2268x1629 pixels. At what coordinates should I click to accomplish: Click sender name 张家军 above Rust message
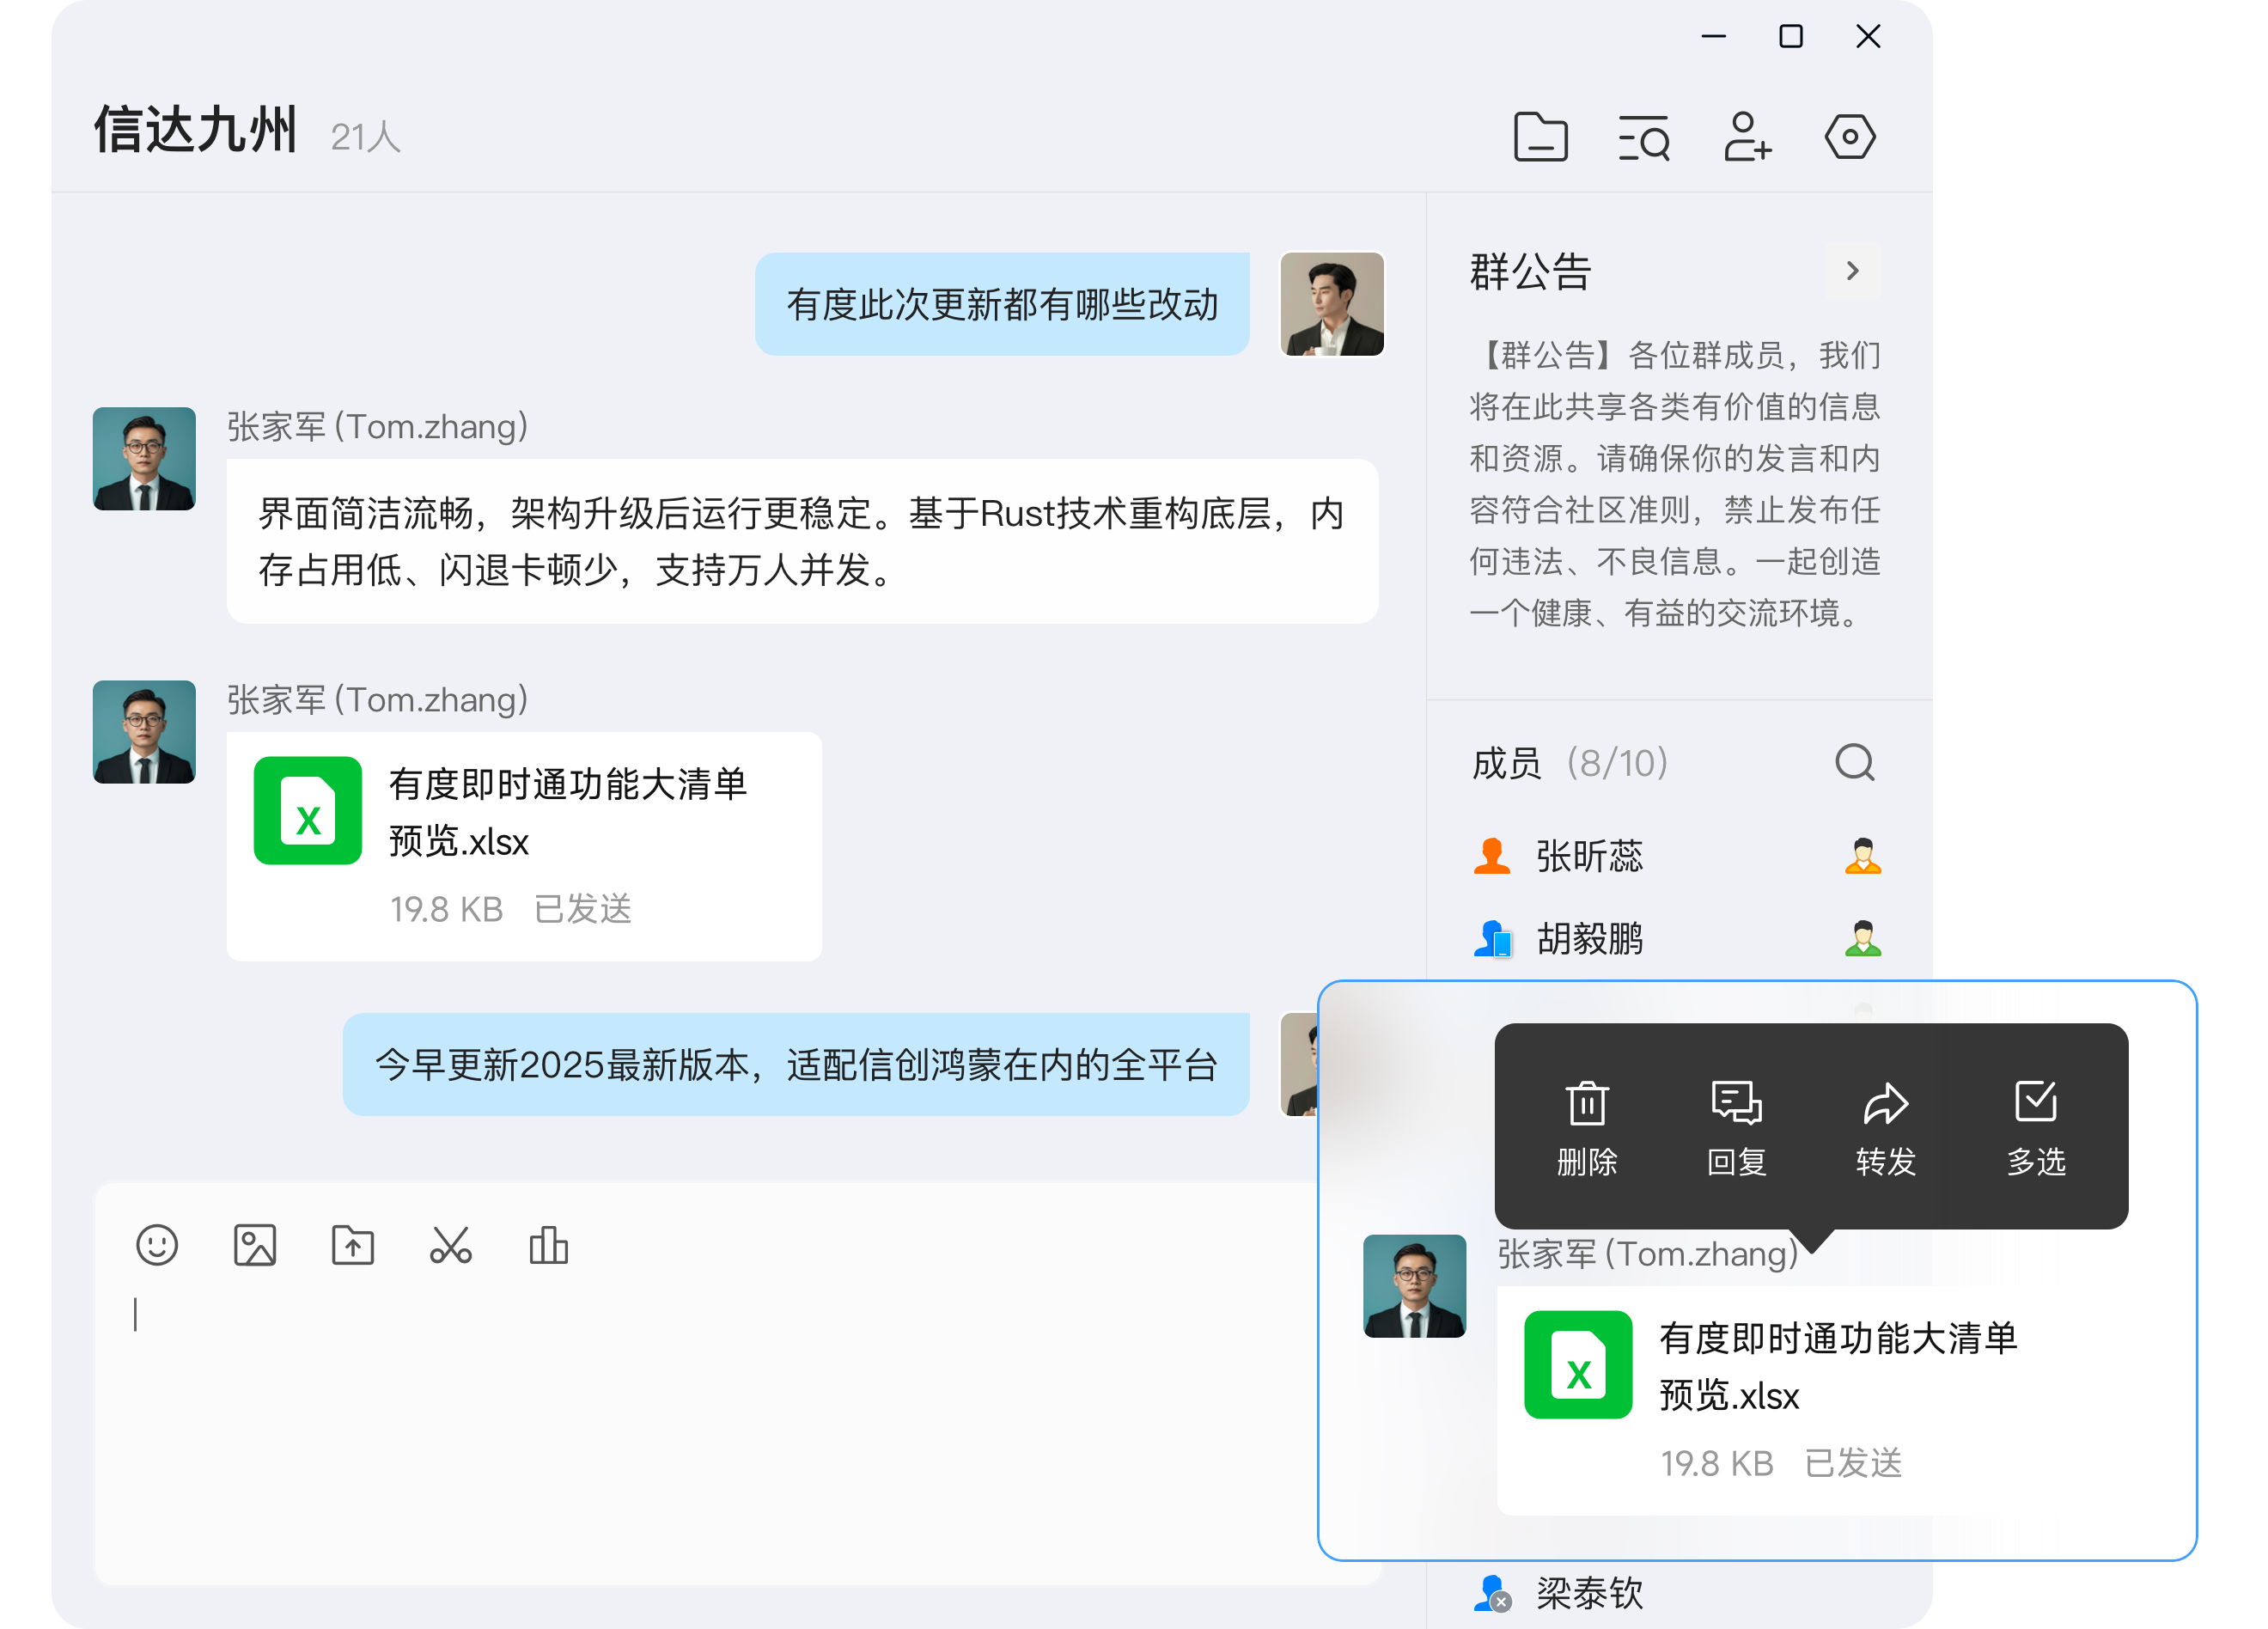(377, 427)
